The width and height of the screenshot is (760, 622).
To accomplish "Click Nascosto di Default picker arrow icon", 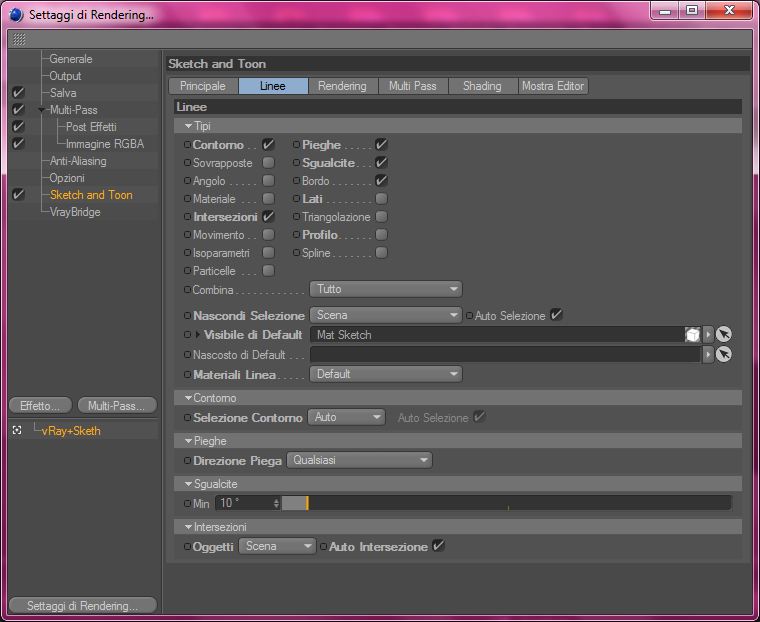I will coord(724,354).
